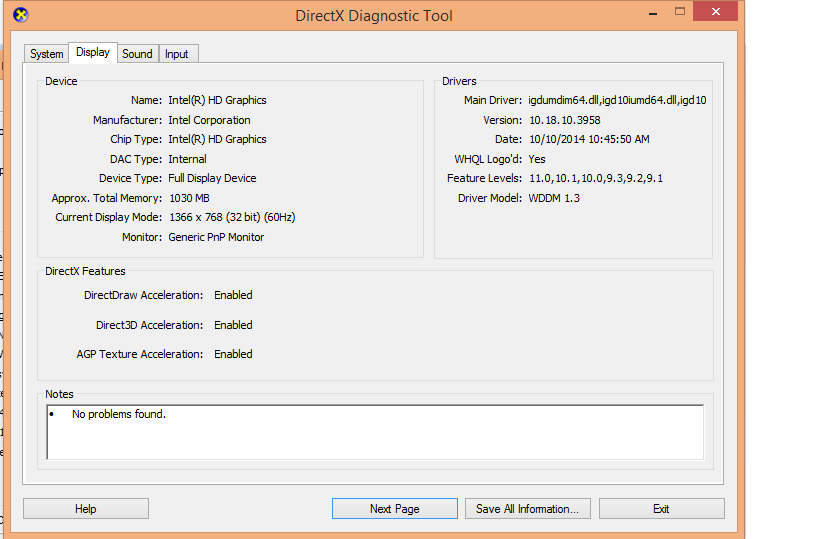The height and width of the screenshot is (539, 819).
Task: Click the 'DirectX Features' group heading
Action: coord(85,271)
